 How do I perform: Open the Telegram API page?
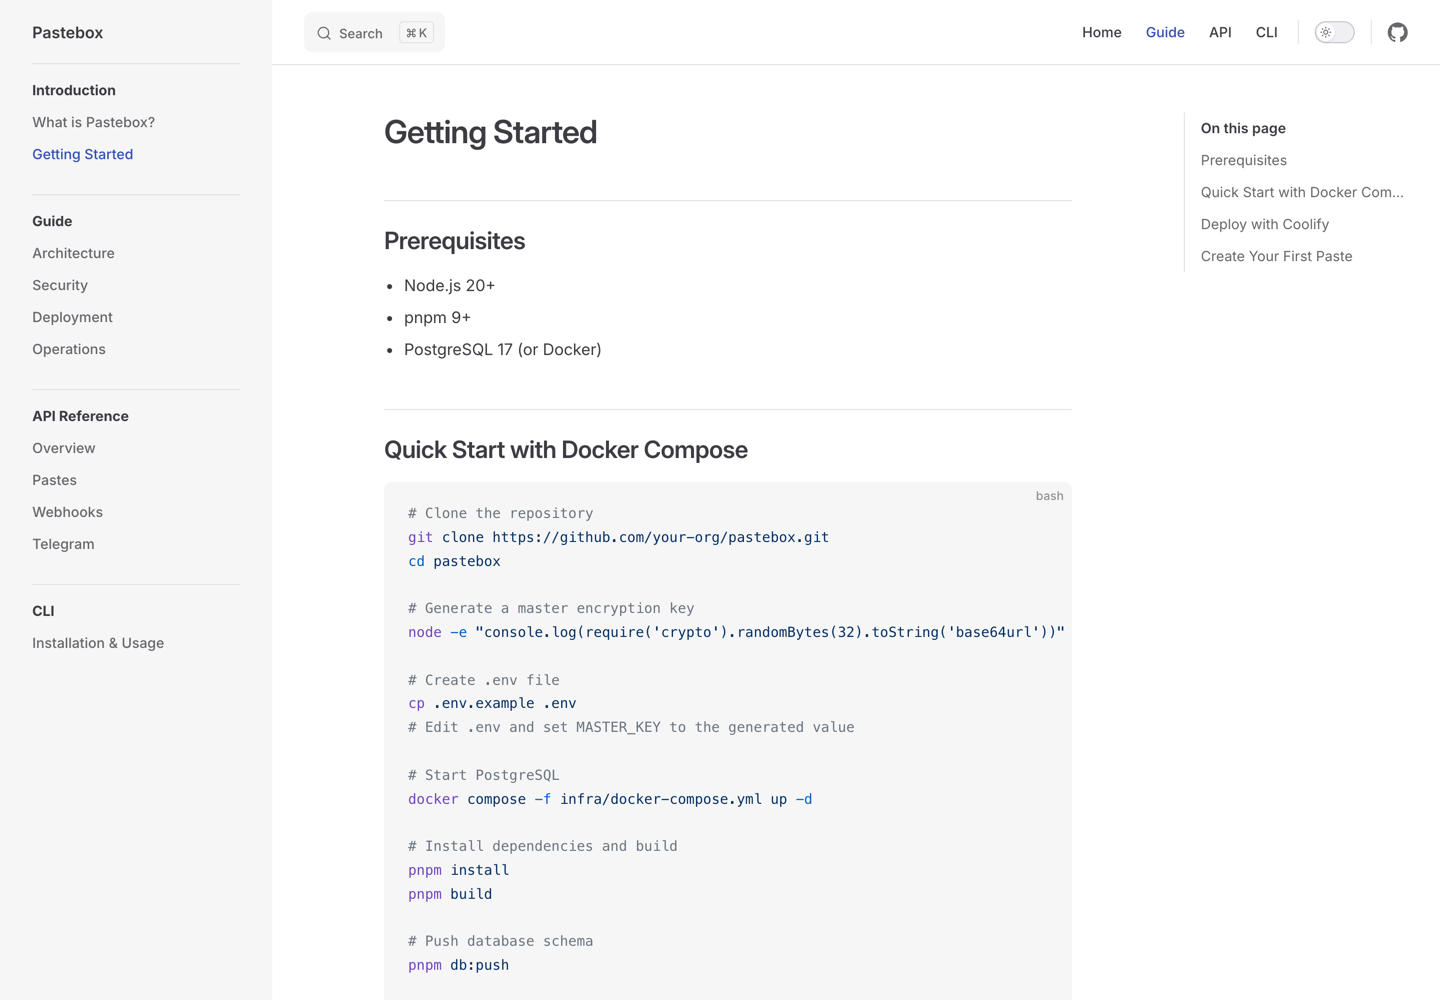pyautogui.click(x=63, y=544)
